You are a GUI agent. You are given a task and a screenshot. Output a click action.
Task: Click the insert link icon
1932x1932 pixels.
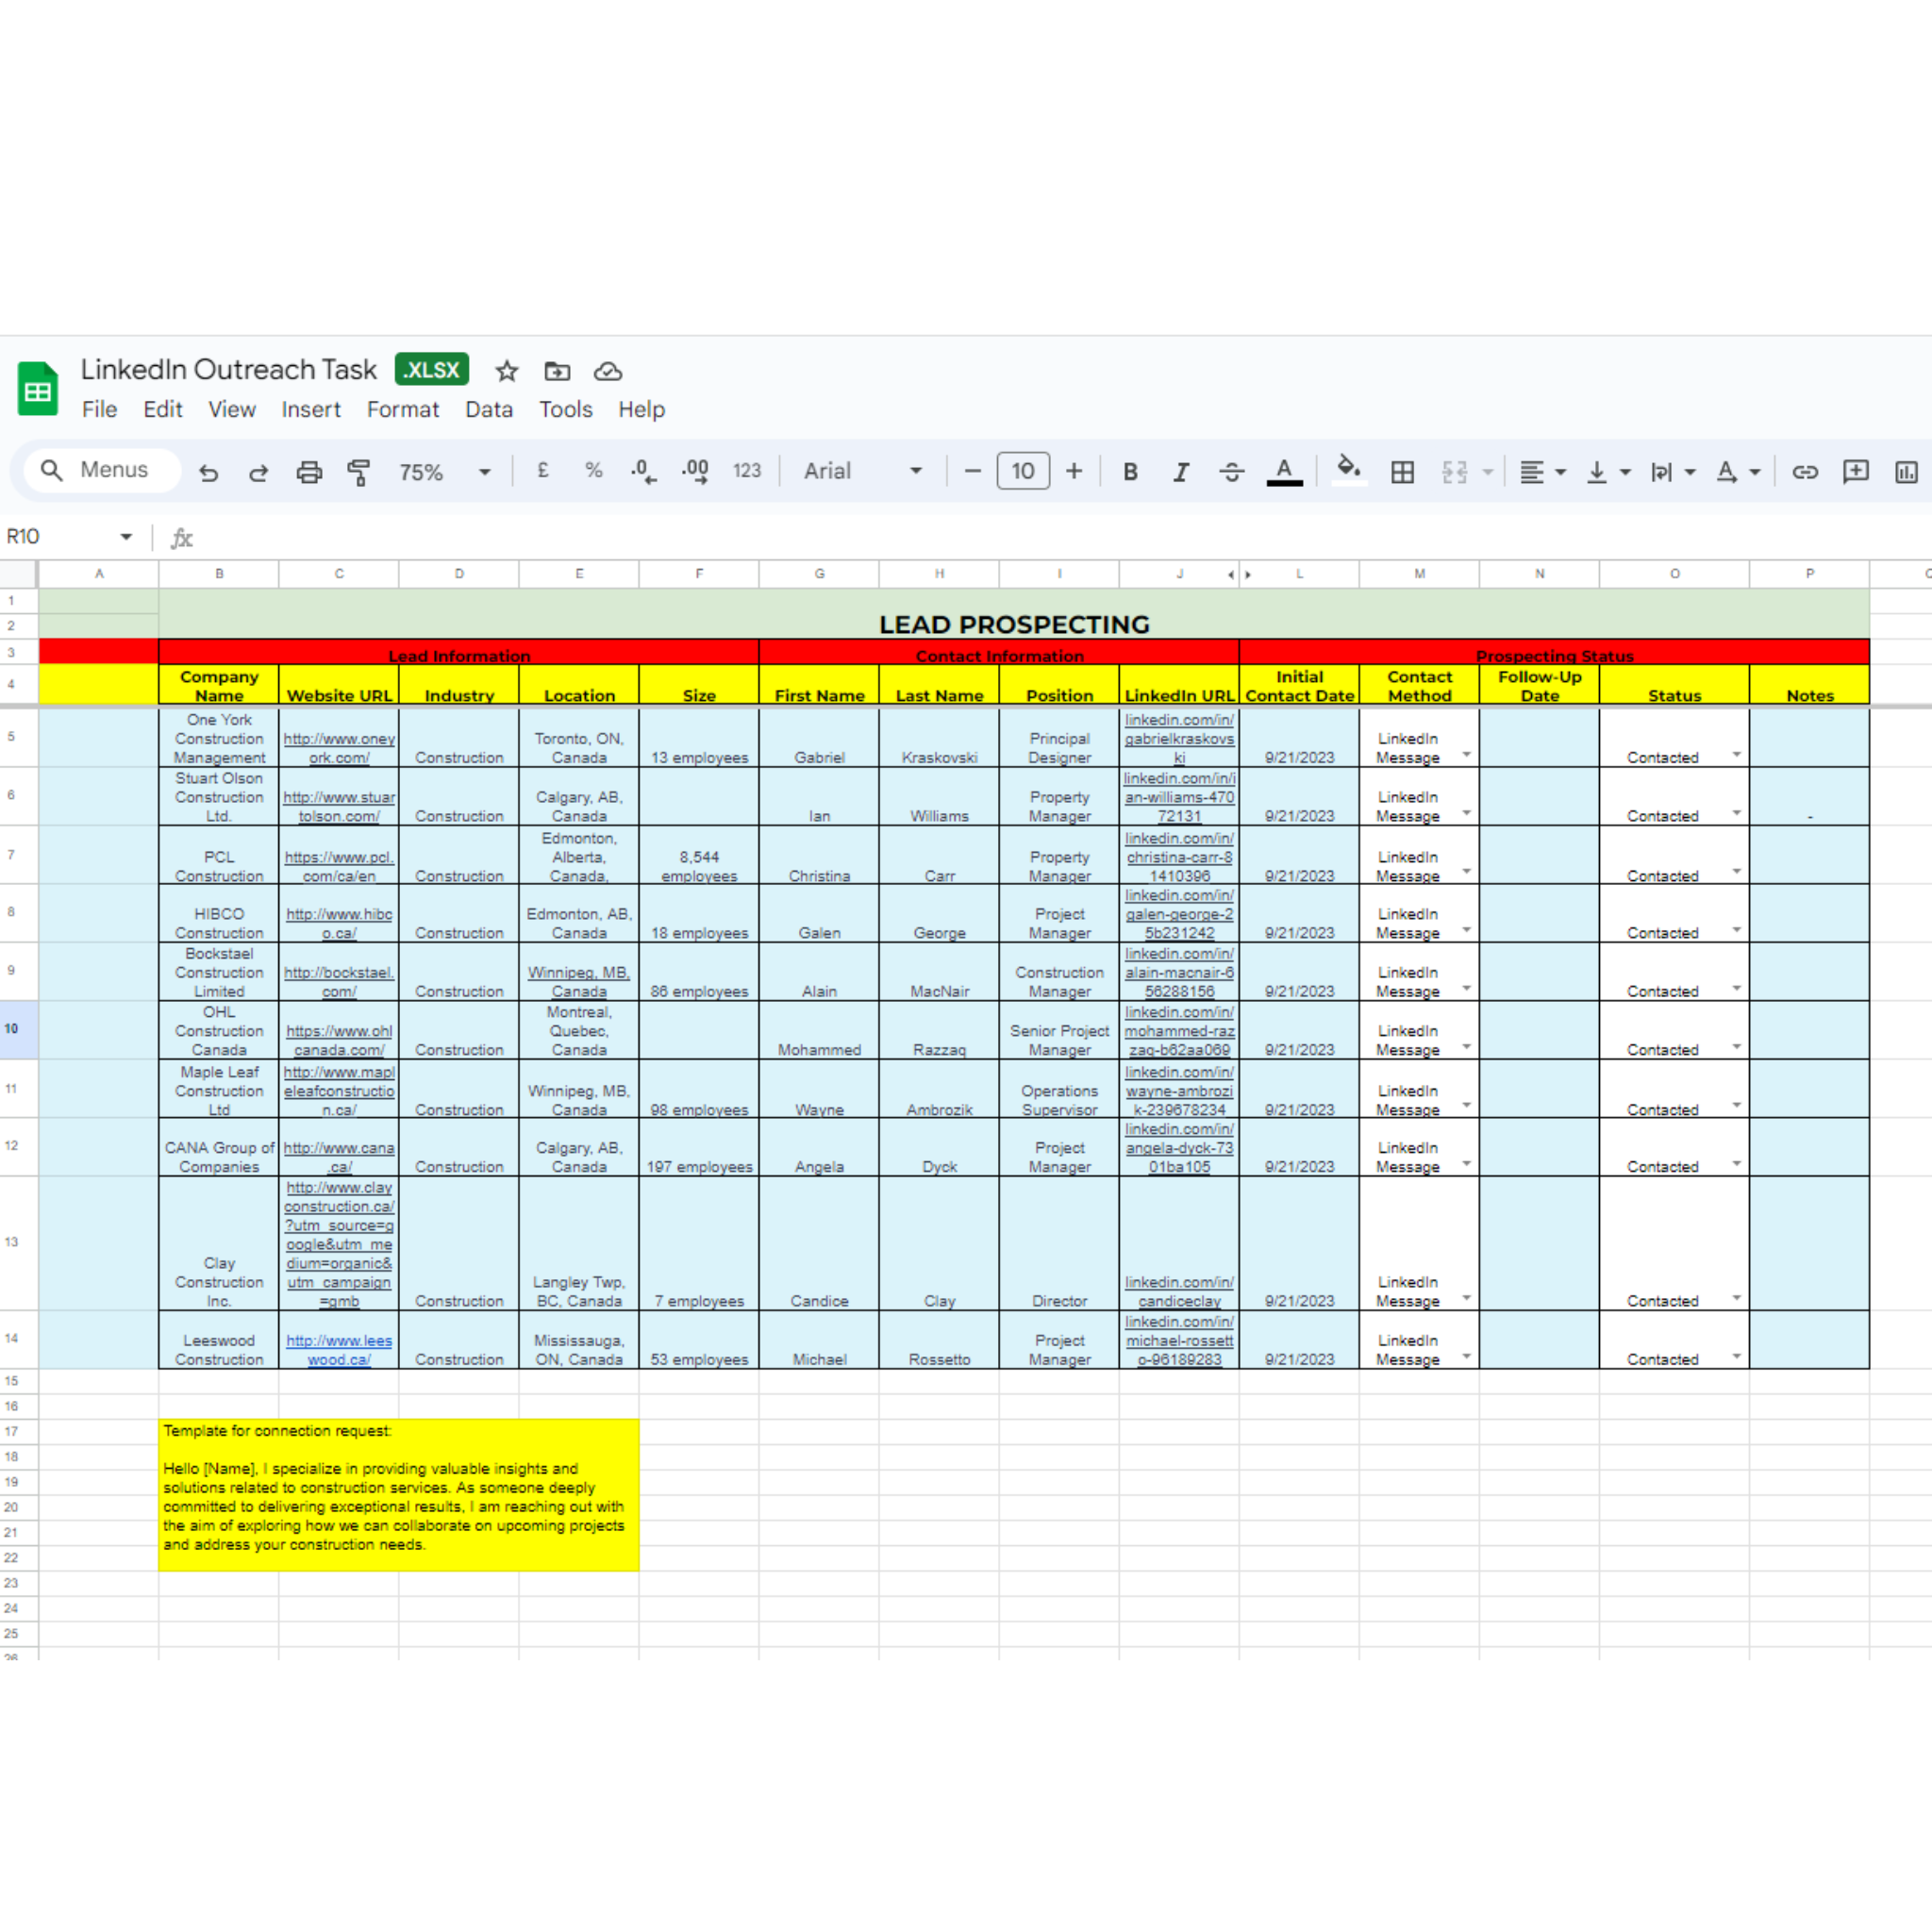tap(1804, 472)
